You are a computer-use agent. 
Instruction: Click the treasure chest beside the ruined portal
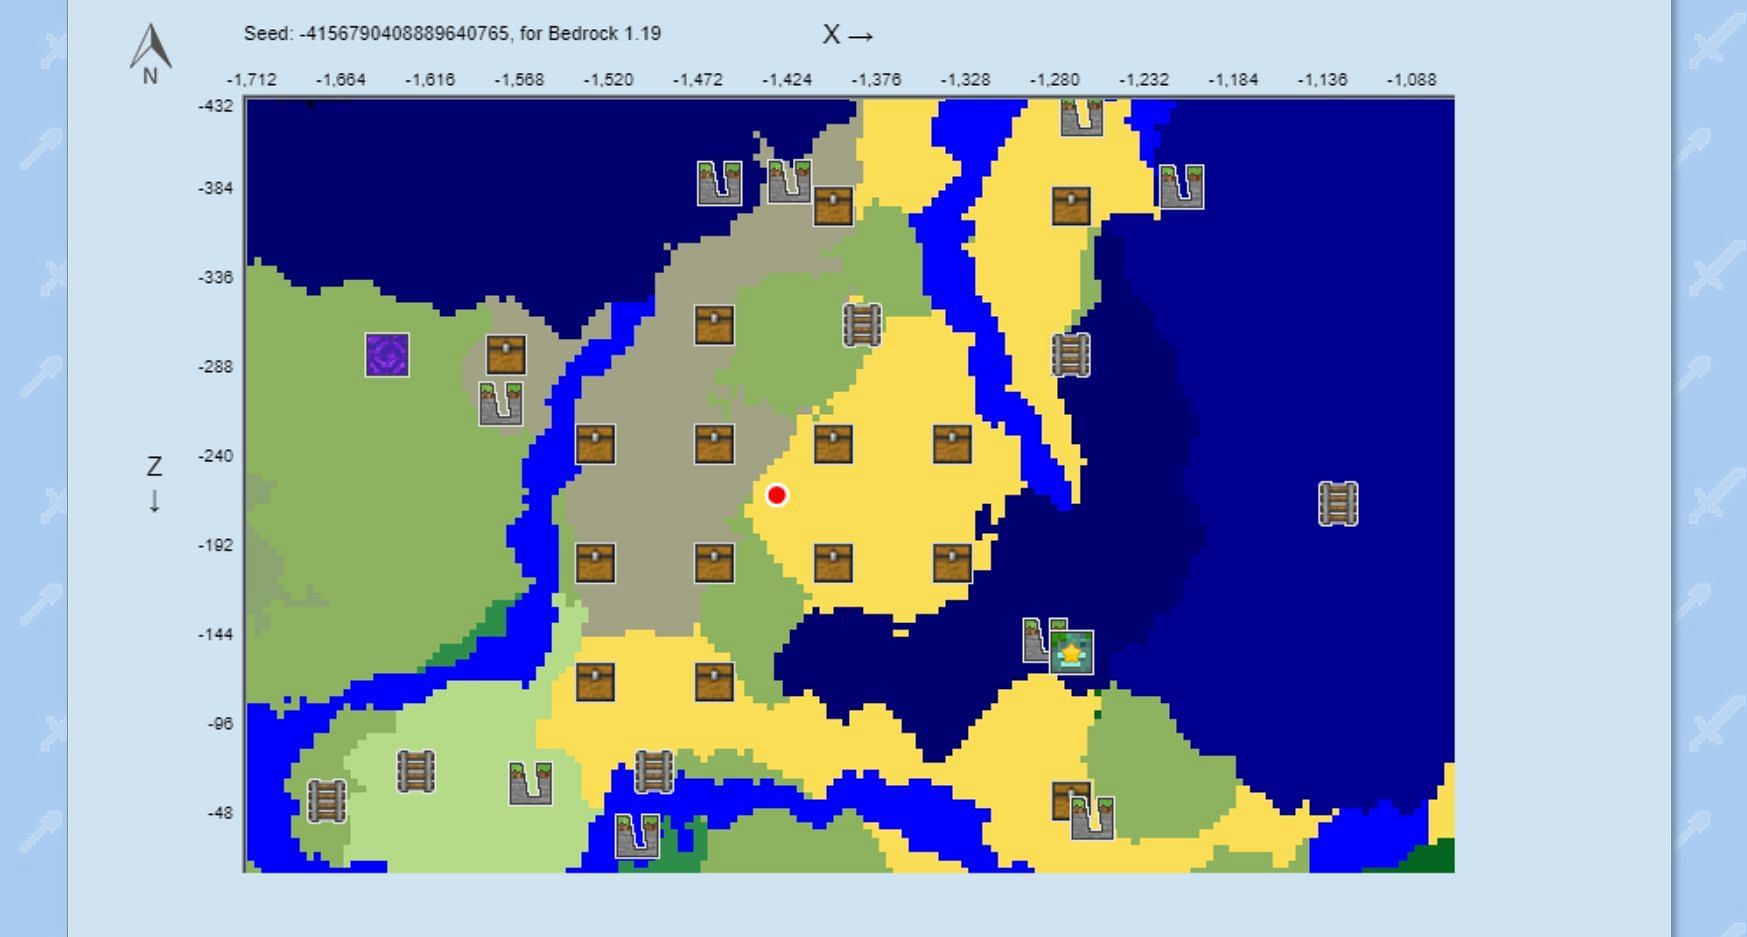click(x=506, y=355)
